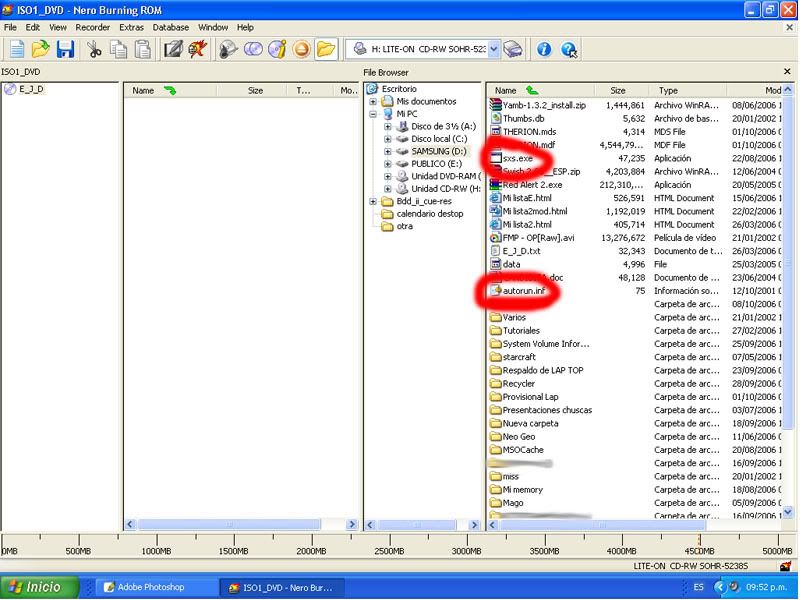Screen dimensions: 800x600
Task: Open an existing compilation from the toolbar
Action: [x=40, y=49]
